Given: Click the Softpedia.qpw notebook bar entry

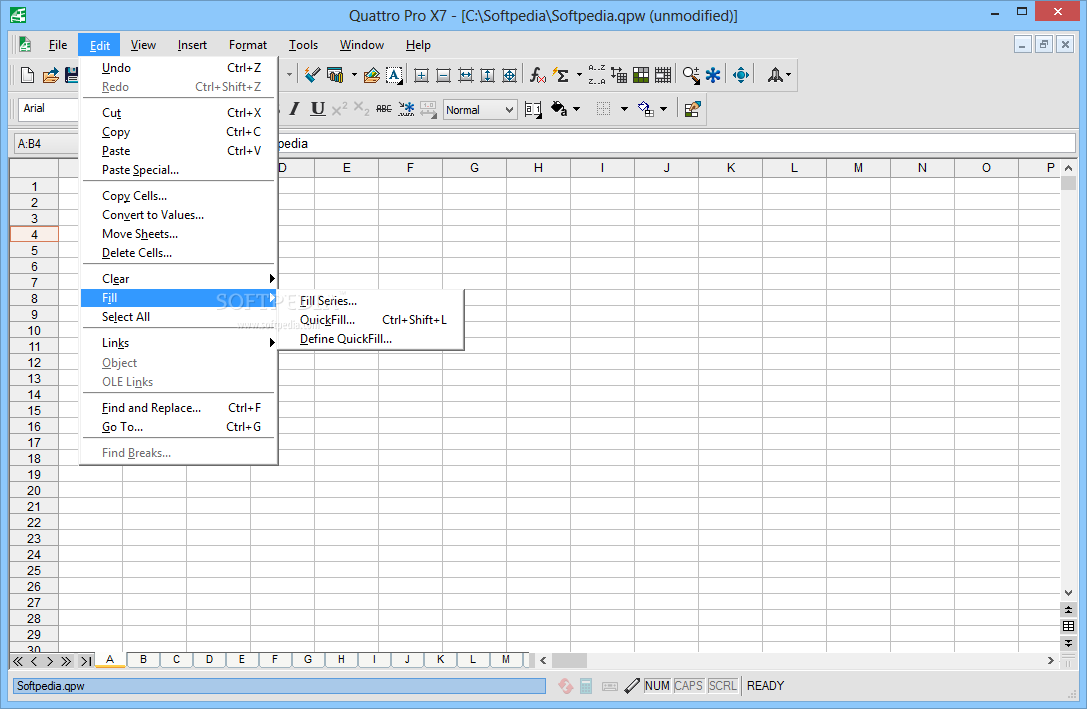Looking at the screenshot, I should [279, 686].
